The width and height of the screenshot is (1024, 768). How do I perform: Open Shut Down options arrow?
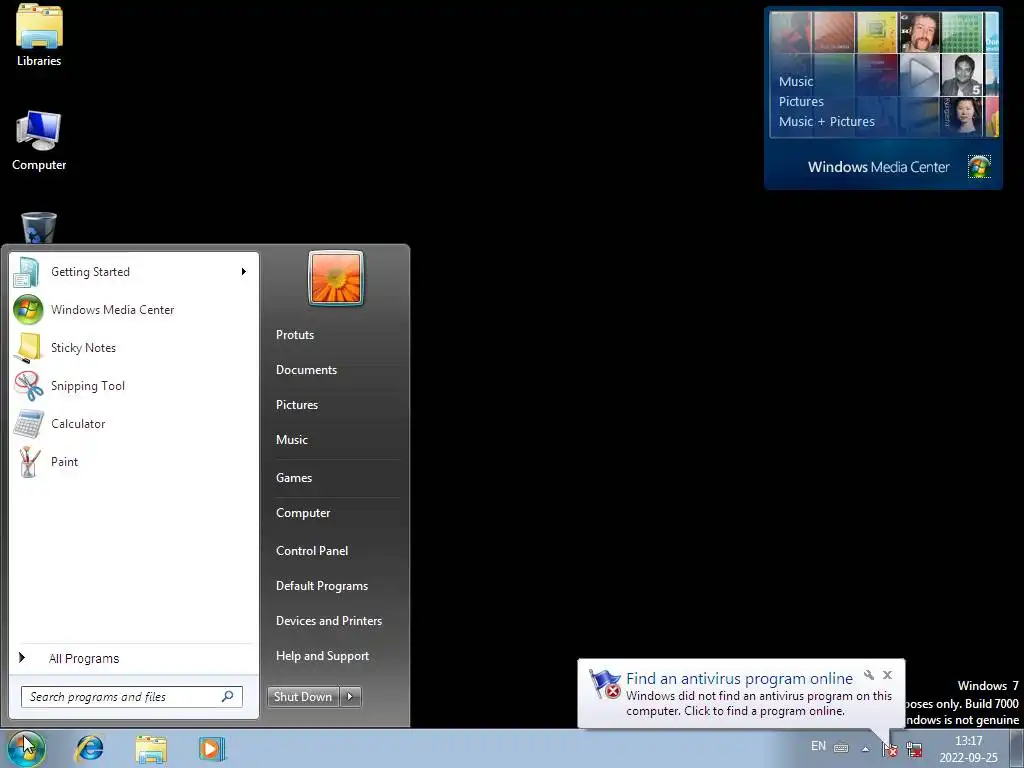[x=351, y=697]
